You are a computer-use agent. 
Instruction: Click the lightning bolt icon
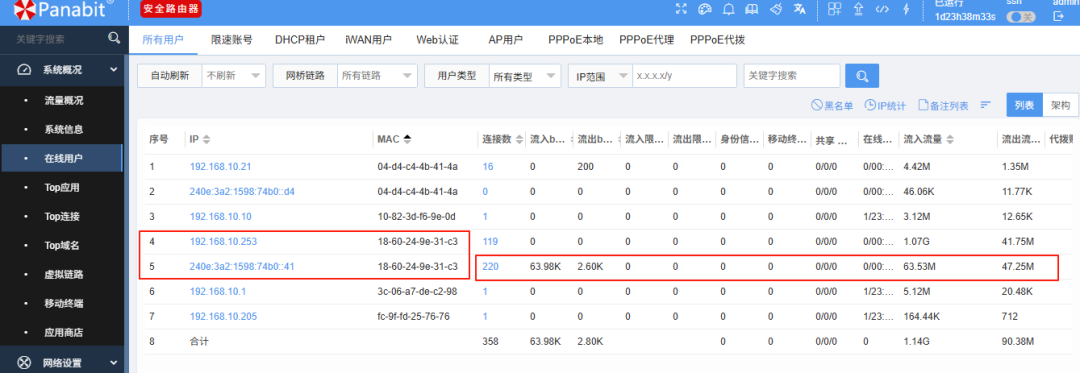[905, 9]
